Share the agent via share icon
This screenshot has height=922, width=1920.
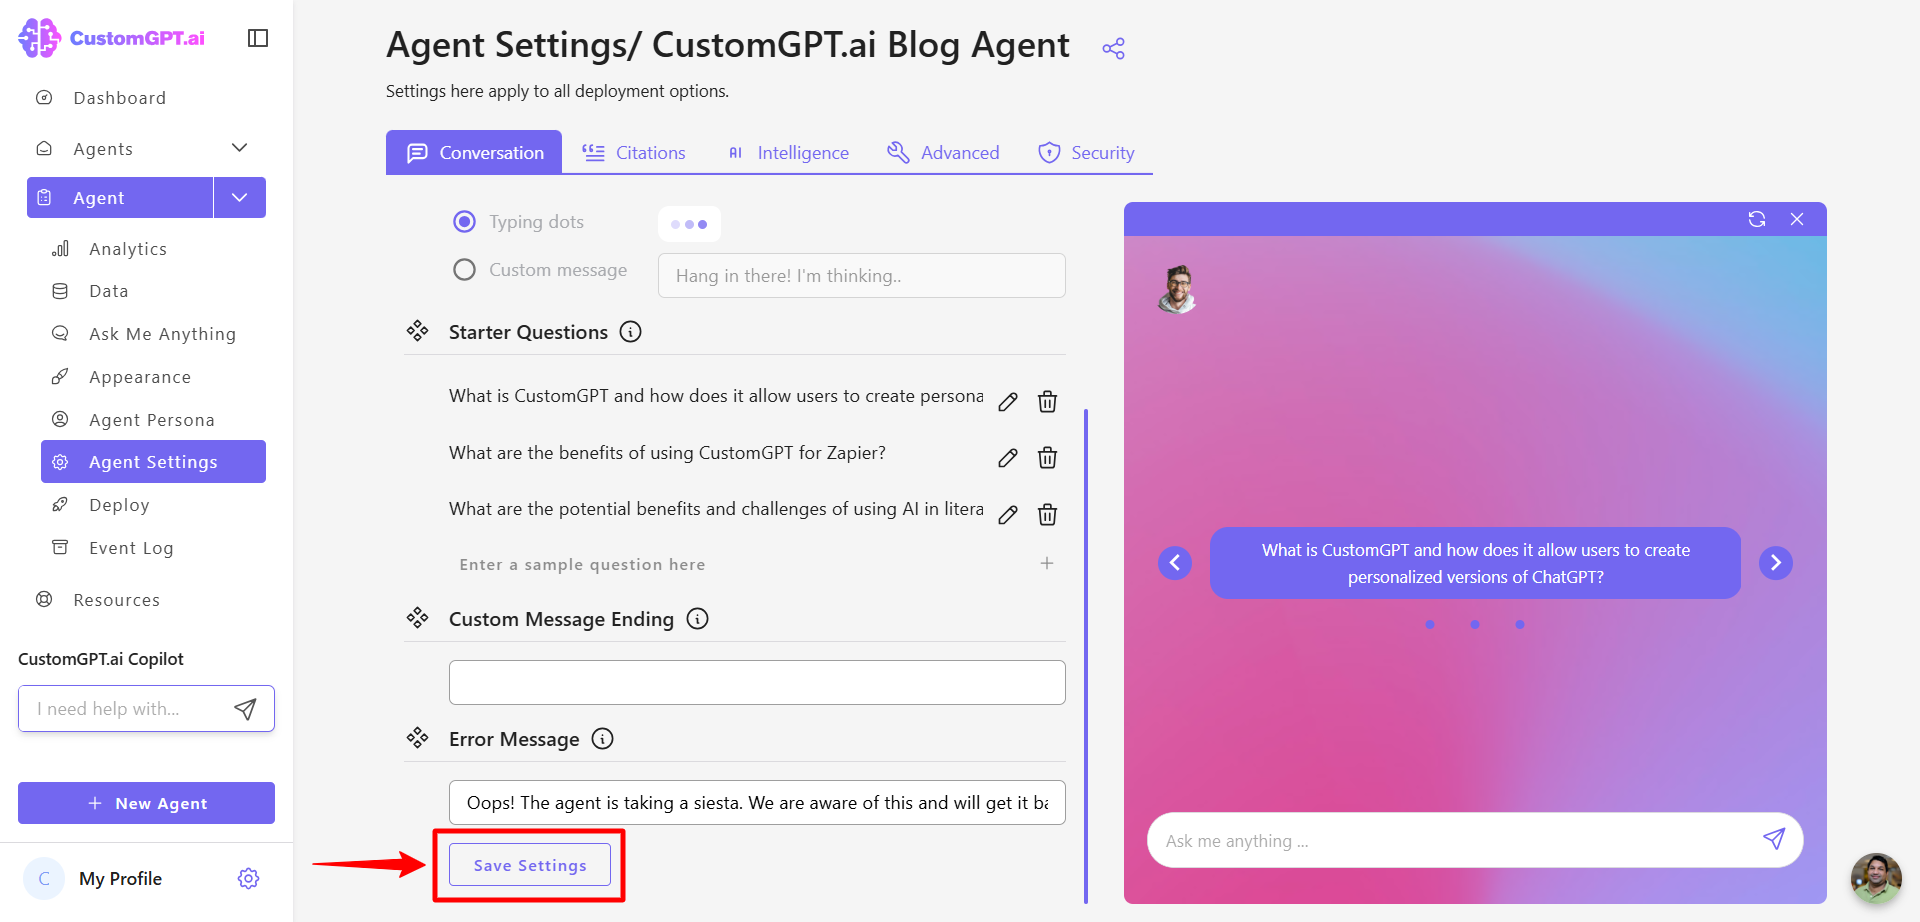1113,48
